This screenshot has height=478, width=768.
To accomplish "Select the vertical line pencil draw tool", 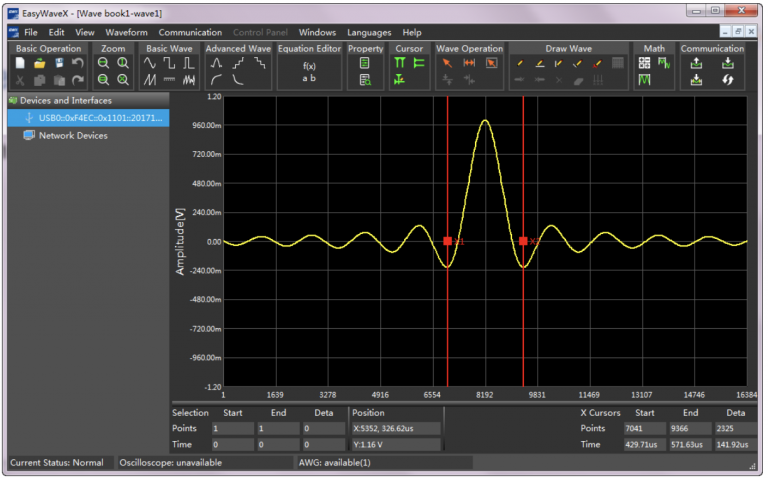I will click(x=558, y=63).
